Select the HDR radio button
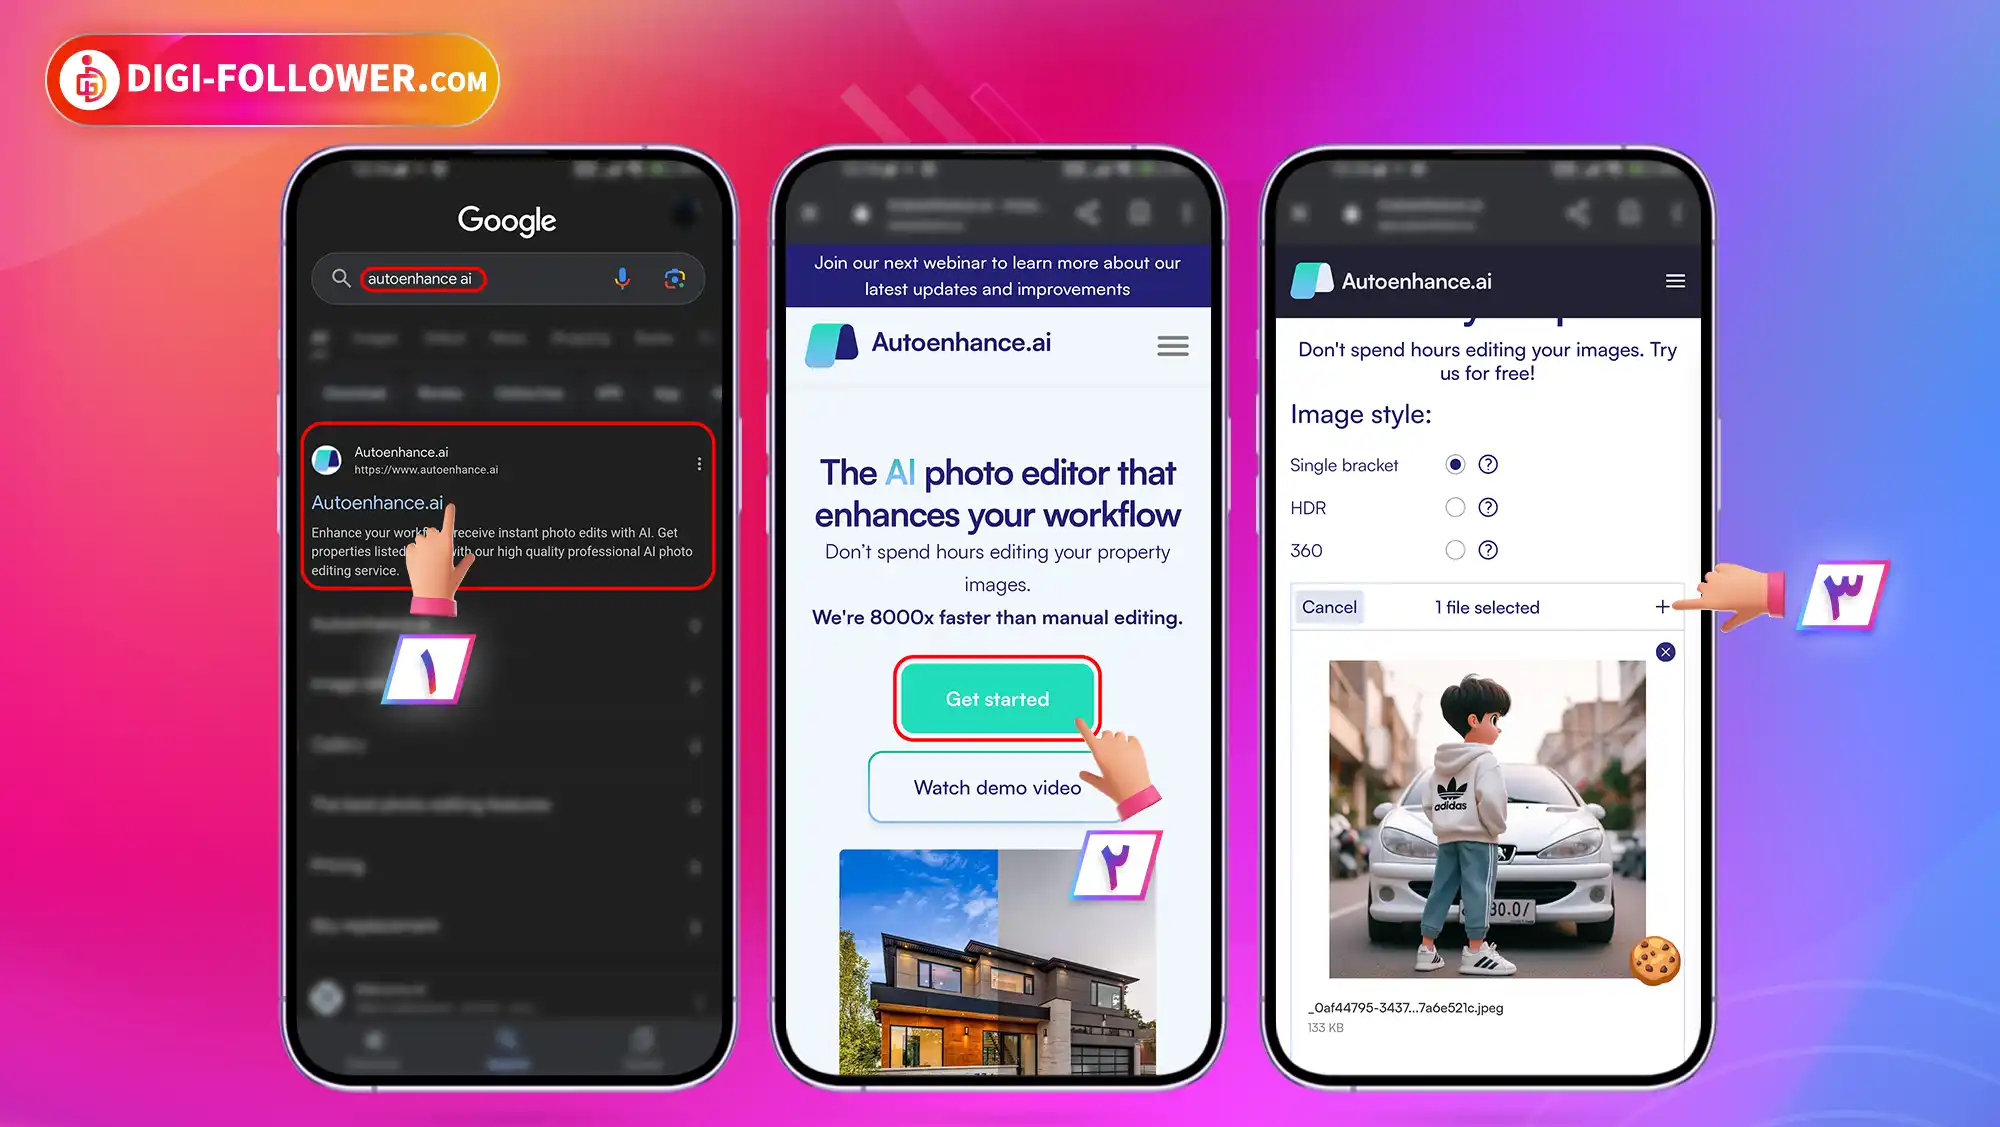Screen dimensions: 2000x1127 point(1456,507)
